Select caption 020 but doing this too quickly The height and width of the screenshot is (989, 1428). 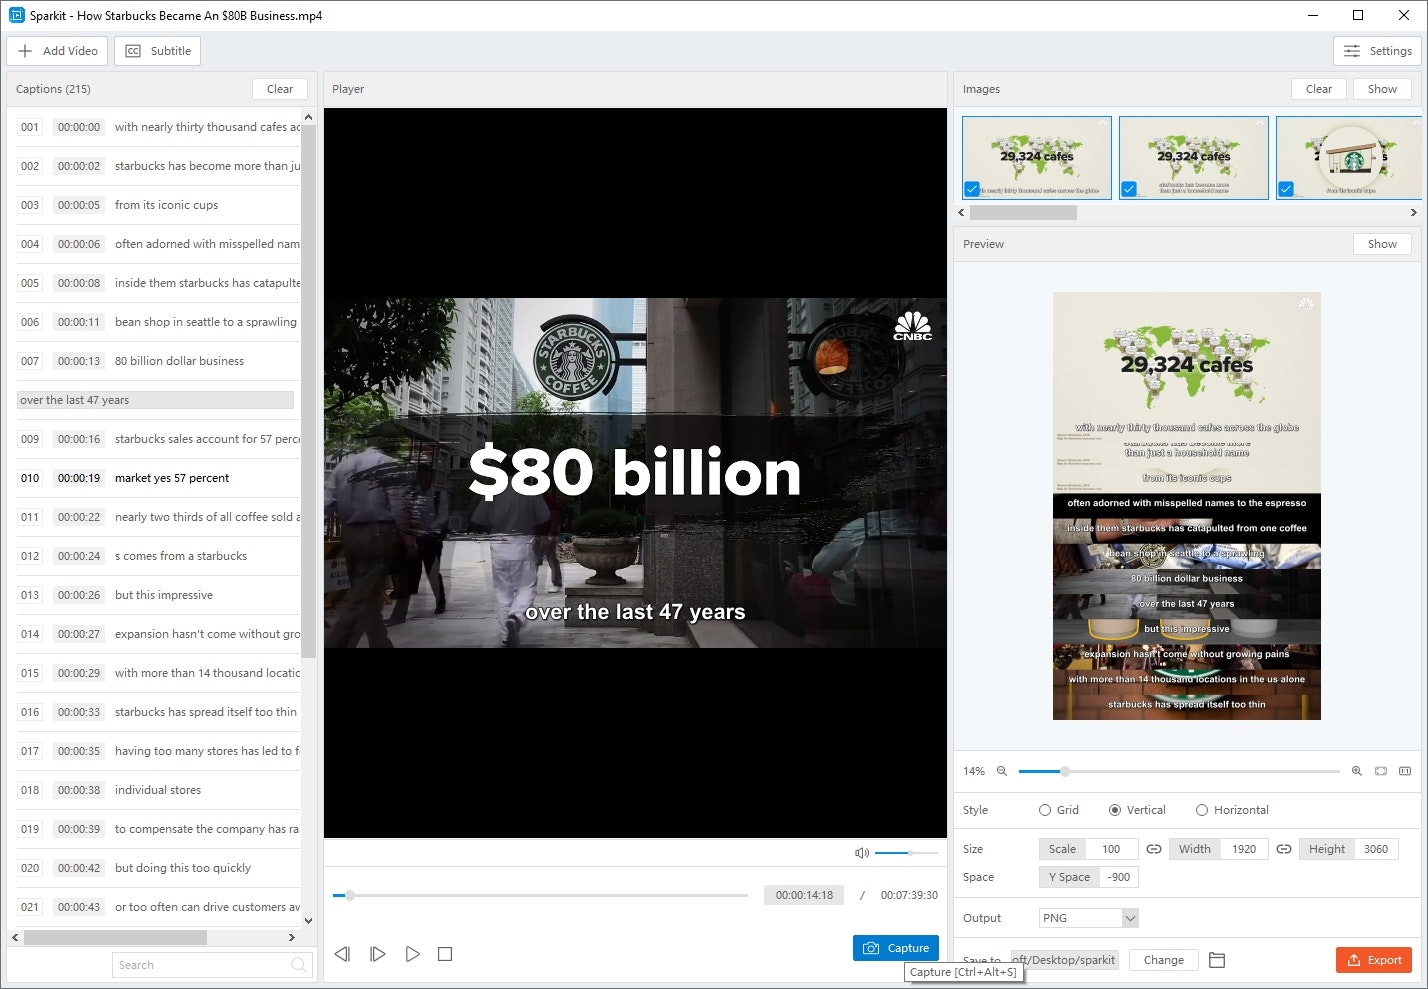pos(159,868)
